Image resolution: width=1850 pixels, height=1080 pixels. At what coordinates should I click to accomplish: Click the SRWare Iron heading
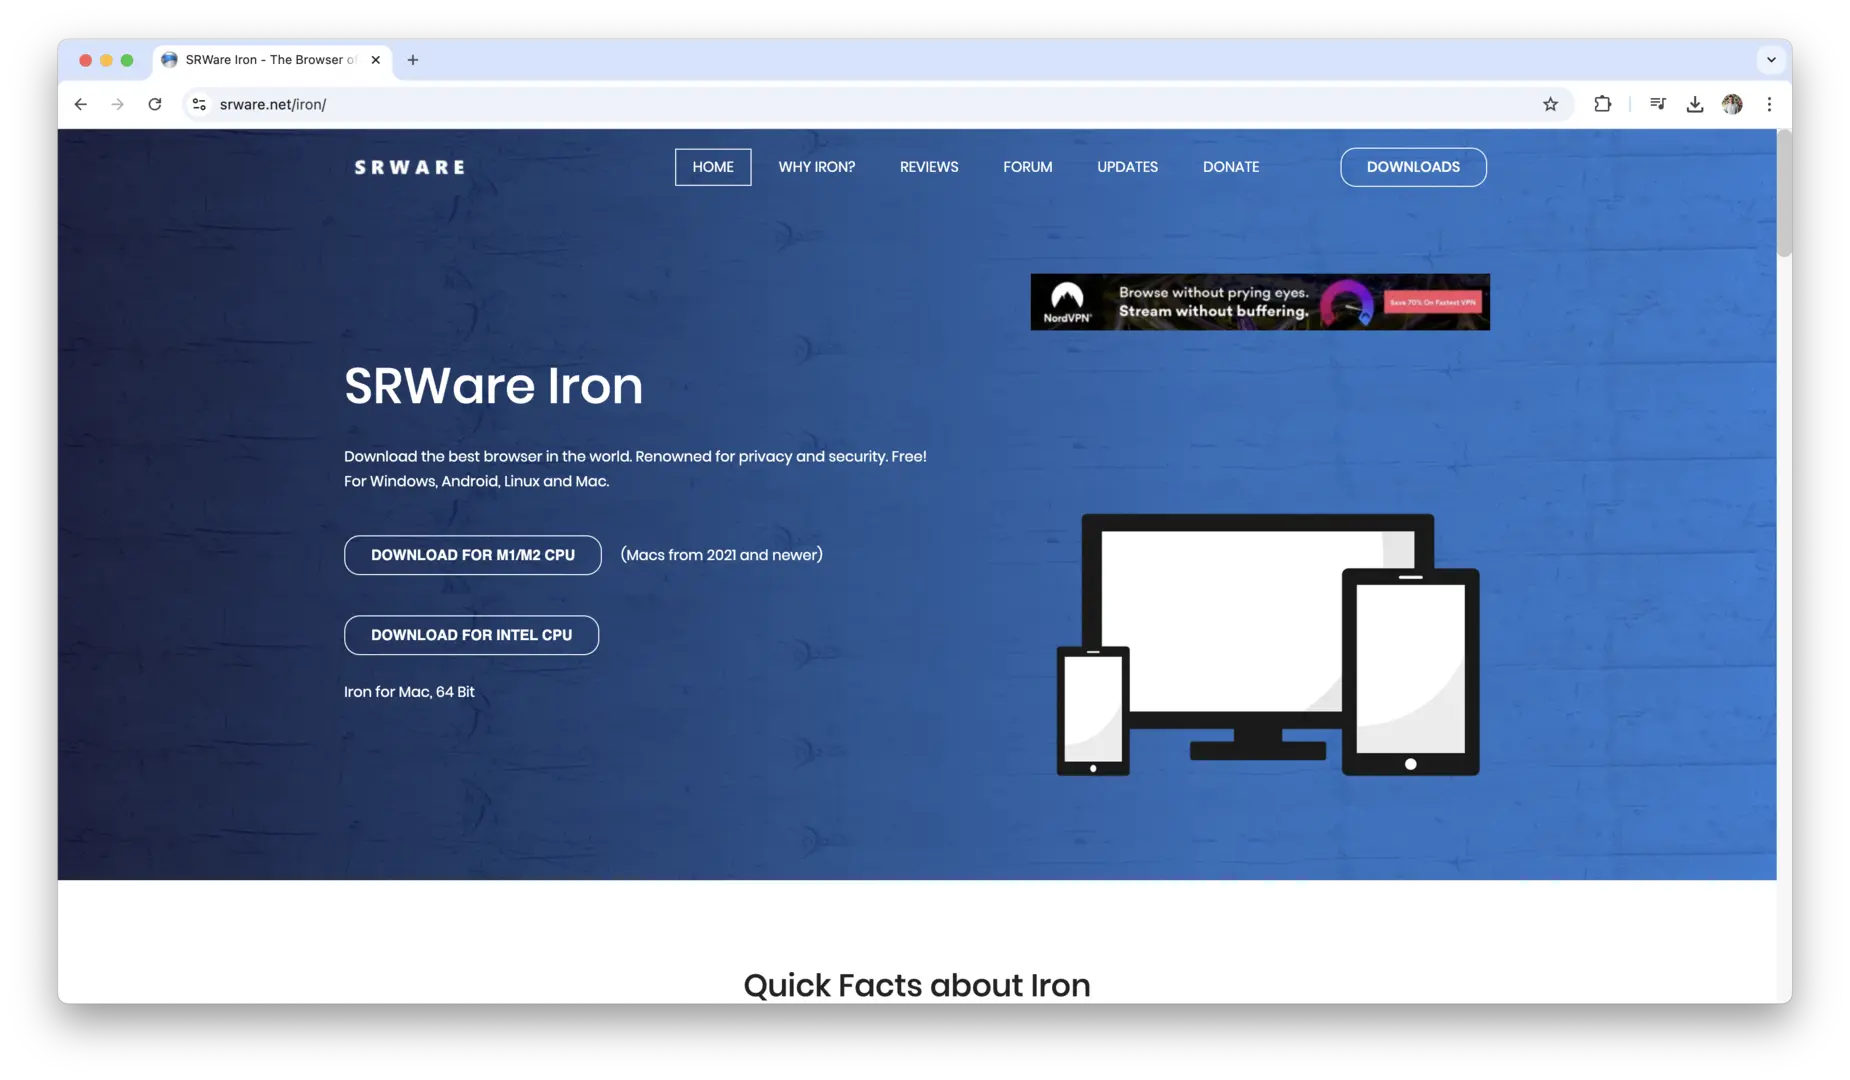493,386
